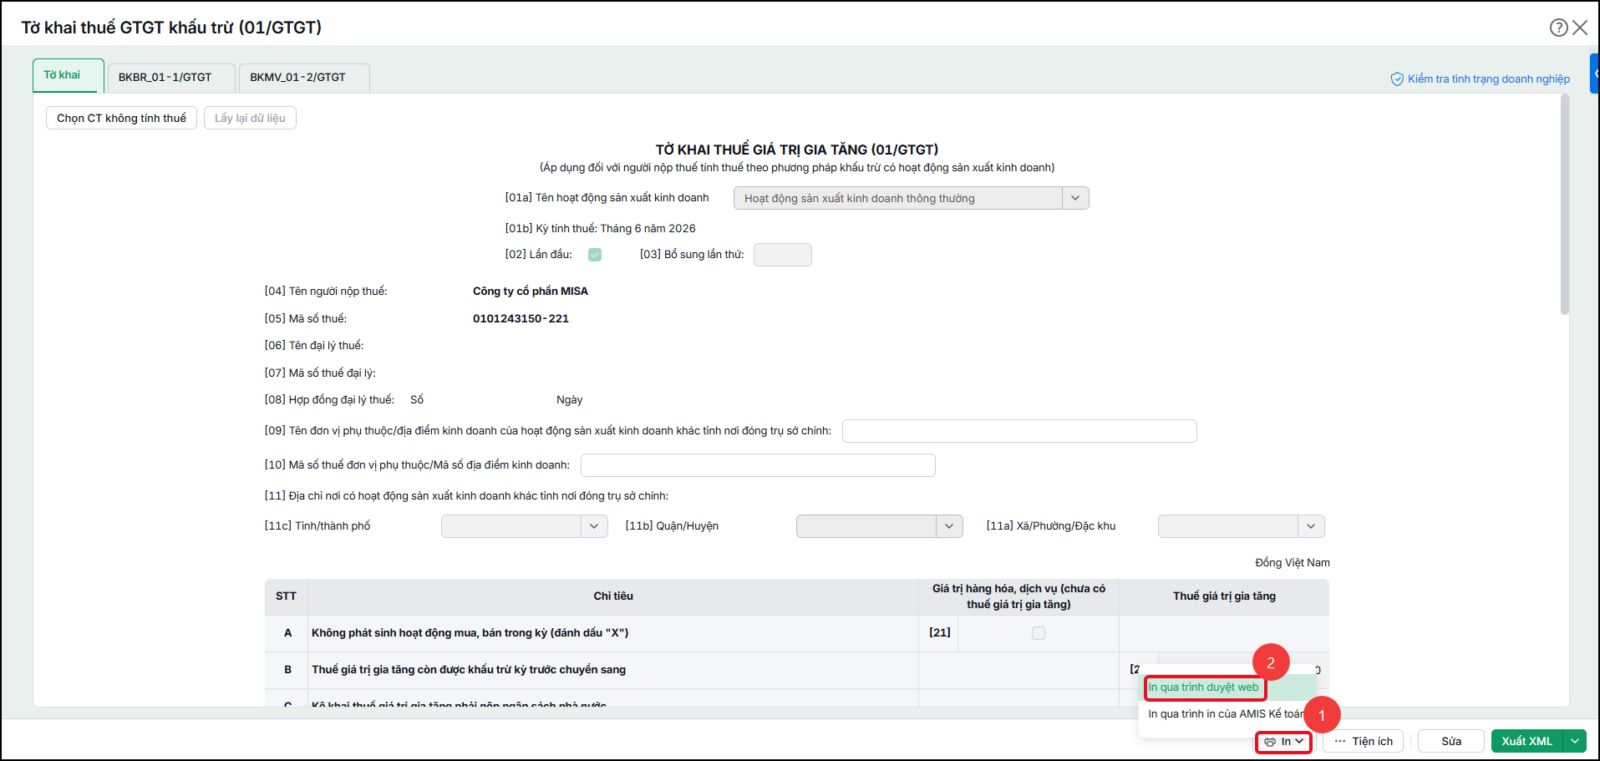The width and height of the screenshot is (1600, 761).
Task: Click [01b] Kỳ tính thuế: Tháng 6 năm 2026
Action: pyautogui.click(x=600, y=229)
